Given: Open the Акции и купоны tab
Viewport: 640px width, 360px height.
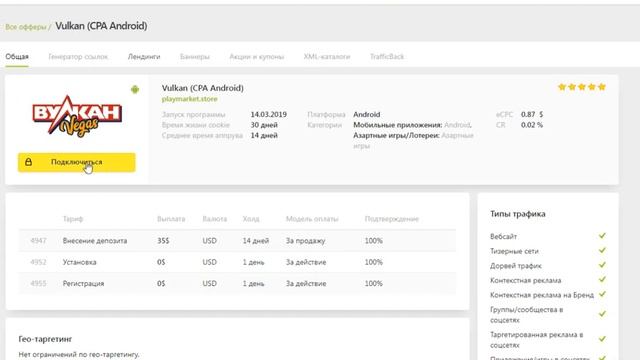Looking at the screenshot, I should [x=257, y=57].
